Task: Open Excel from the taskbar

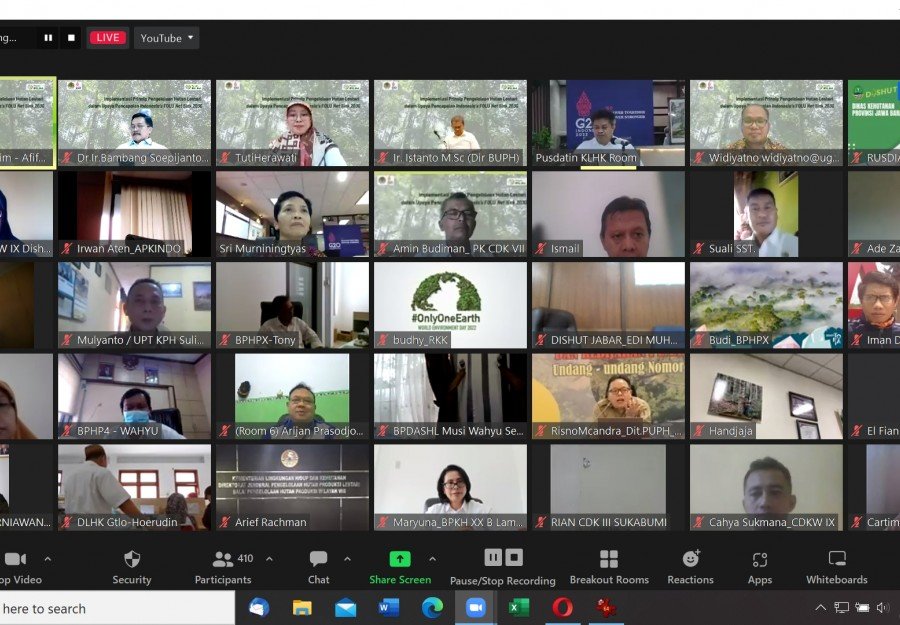Action: coord(519,608)
